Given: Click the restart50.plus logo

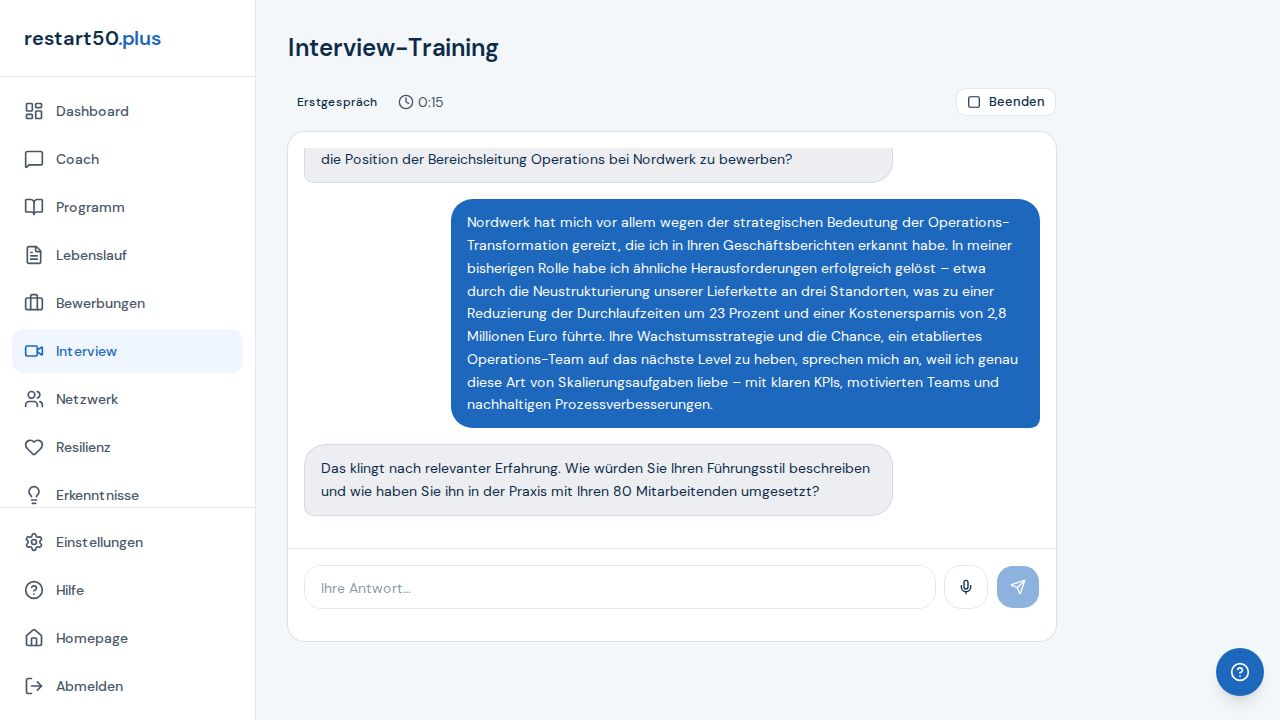Looking at the screenshot, I should [92, 38].
